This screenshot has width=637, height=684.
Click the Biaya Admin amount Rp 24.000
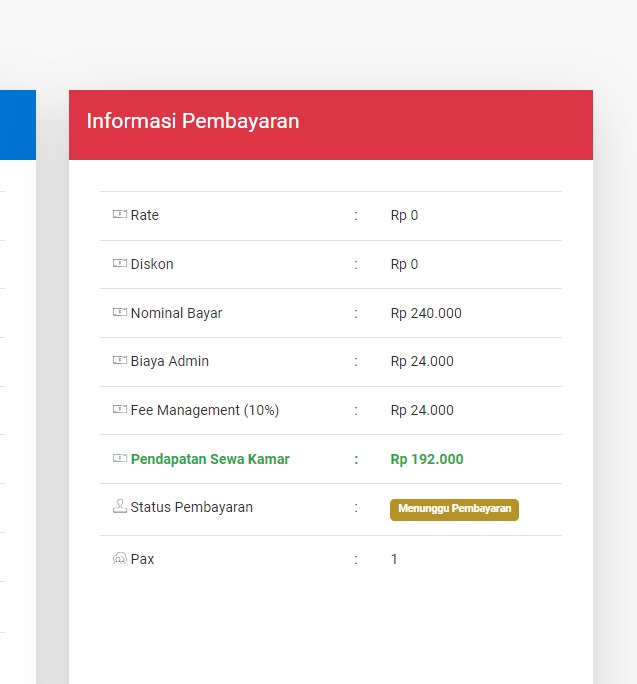[422, 361]
